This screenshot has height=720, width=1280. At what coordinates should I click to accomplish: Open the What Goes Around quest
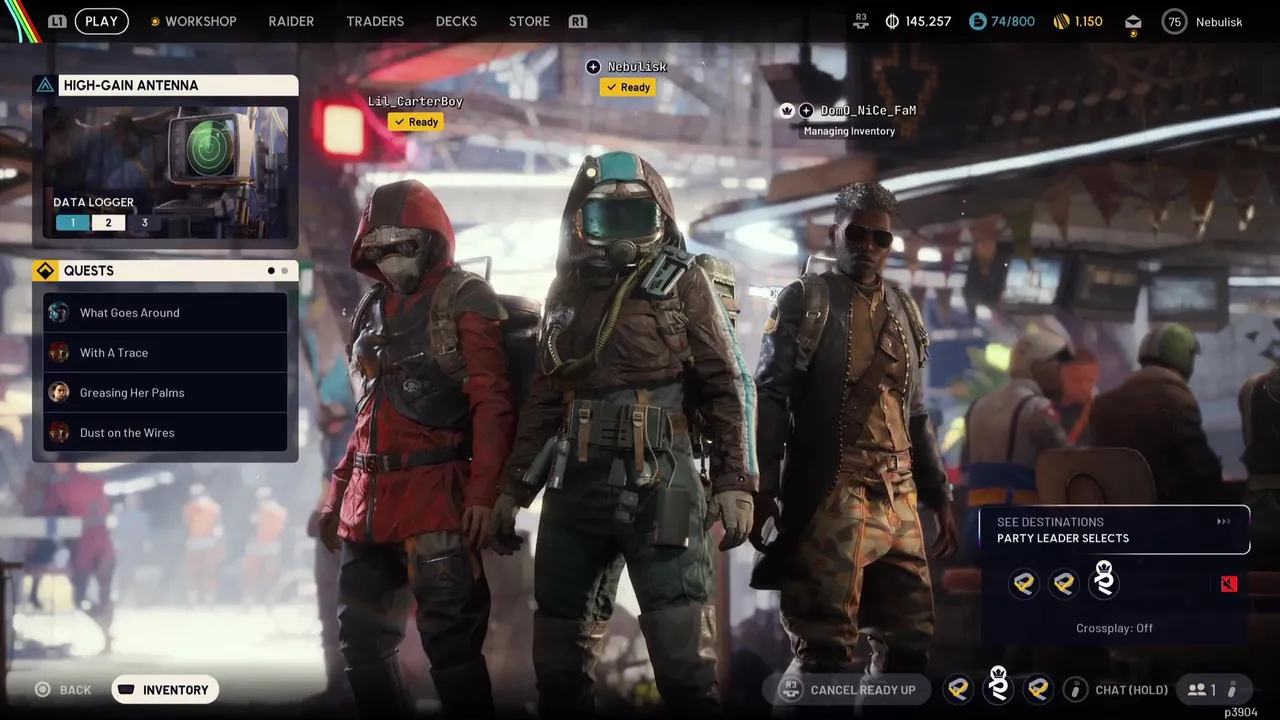click(x=166, y=312)
